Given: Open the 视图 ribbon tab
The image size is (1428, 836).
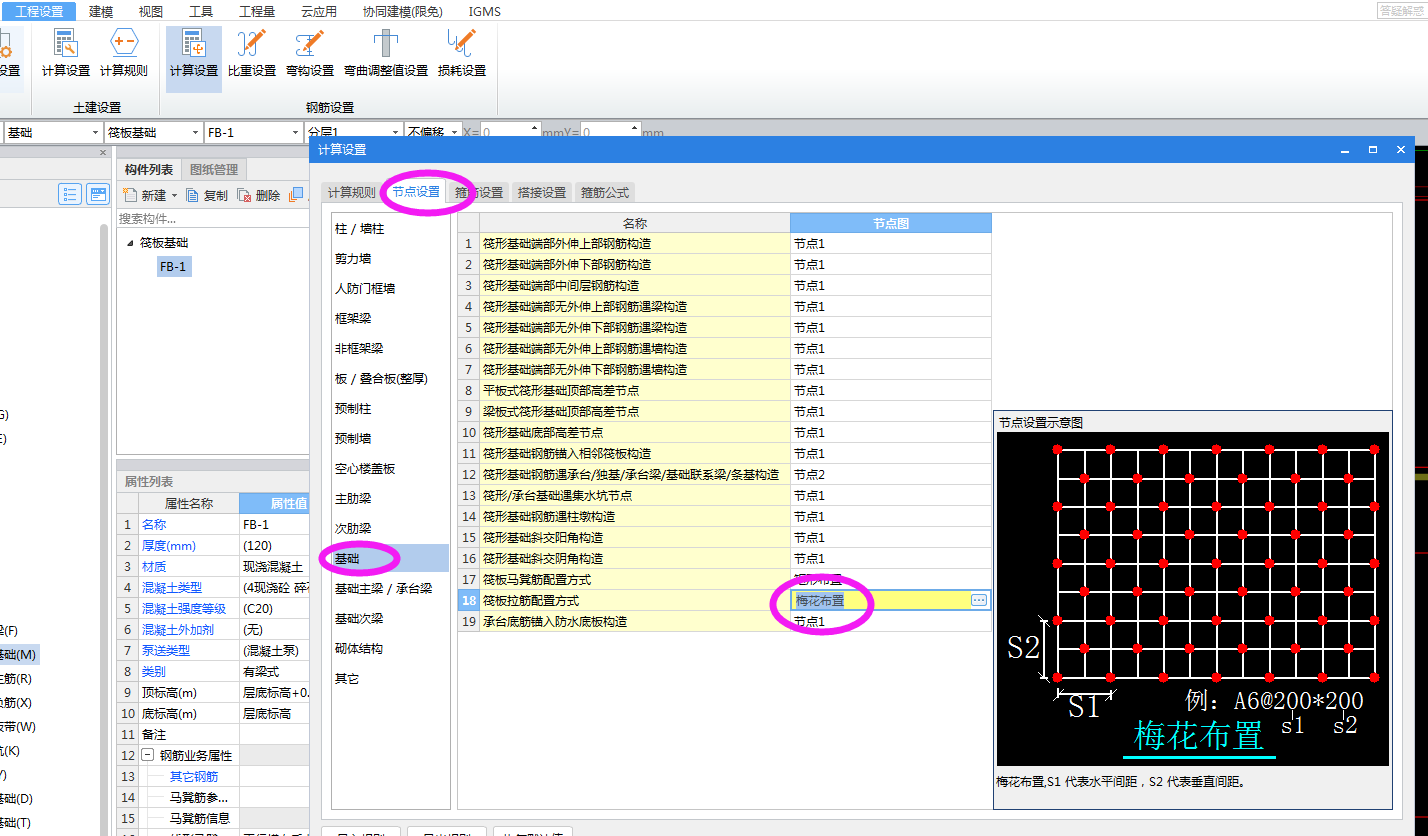Looking at the screenshot, I should pos(151,11).
